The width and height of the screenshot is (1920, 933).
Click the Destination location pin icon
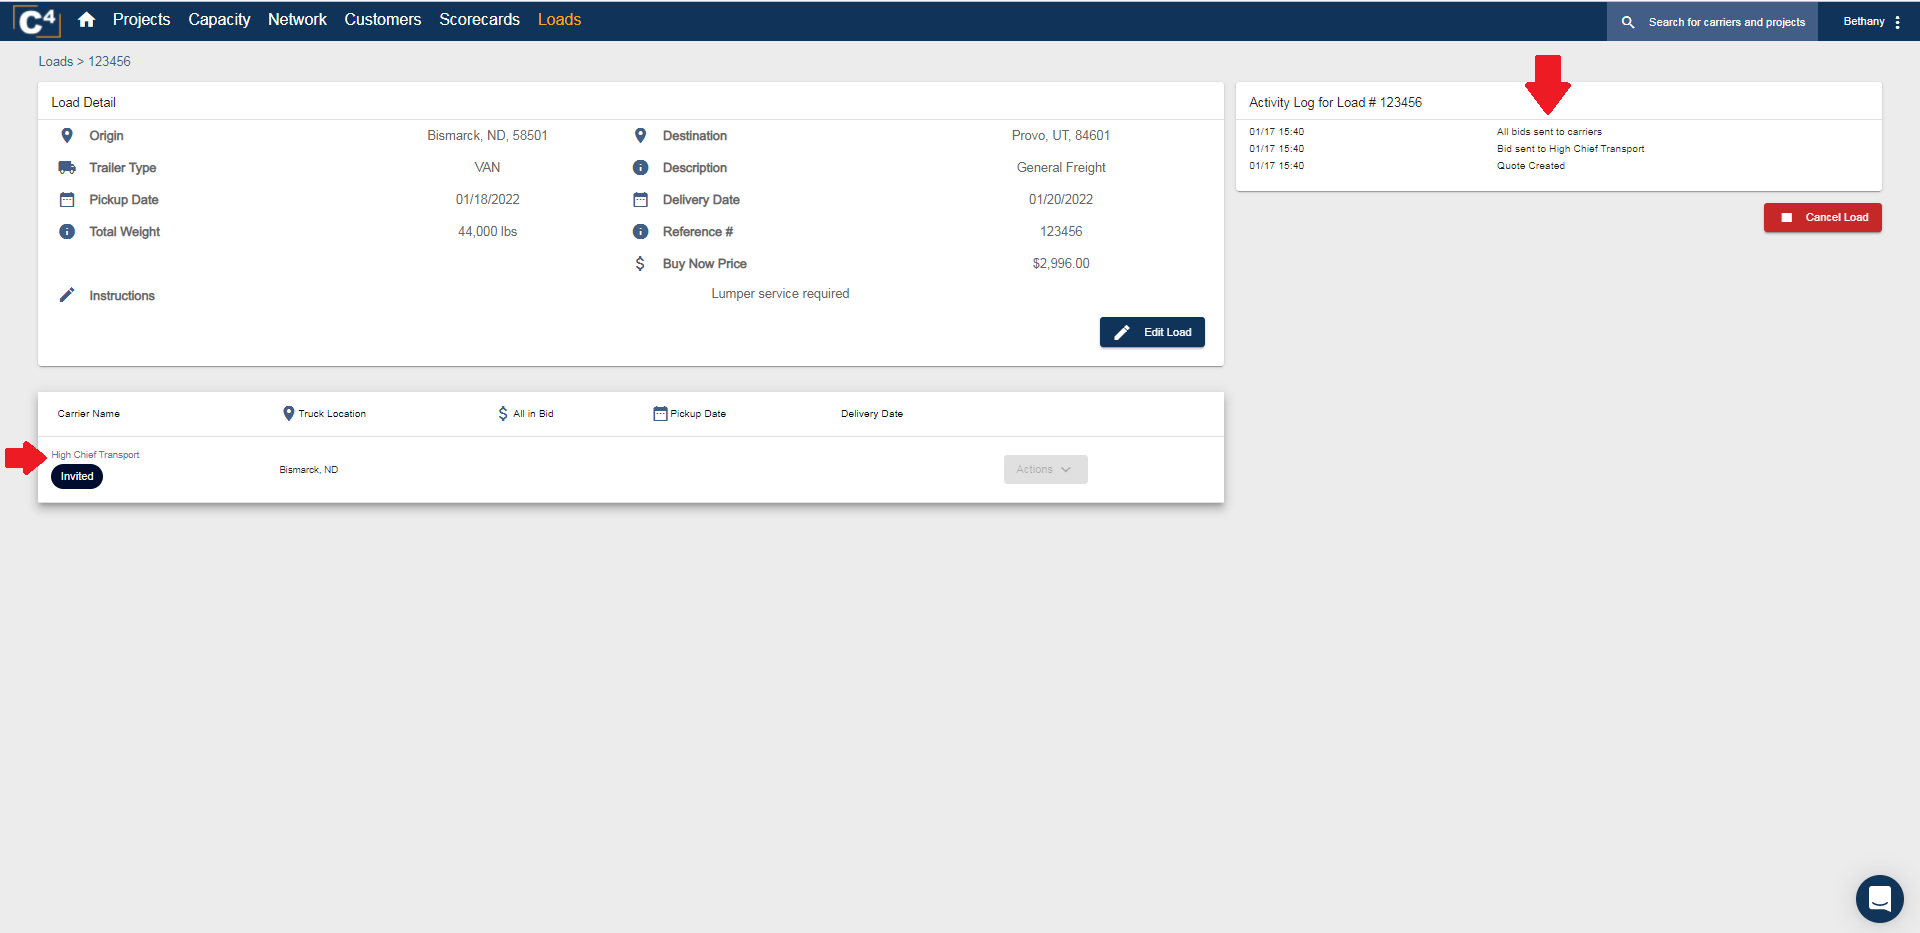pos(640,135)
